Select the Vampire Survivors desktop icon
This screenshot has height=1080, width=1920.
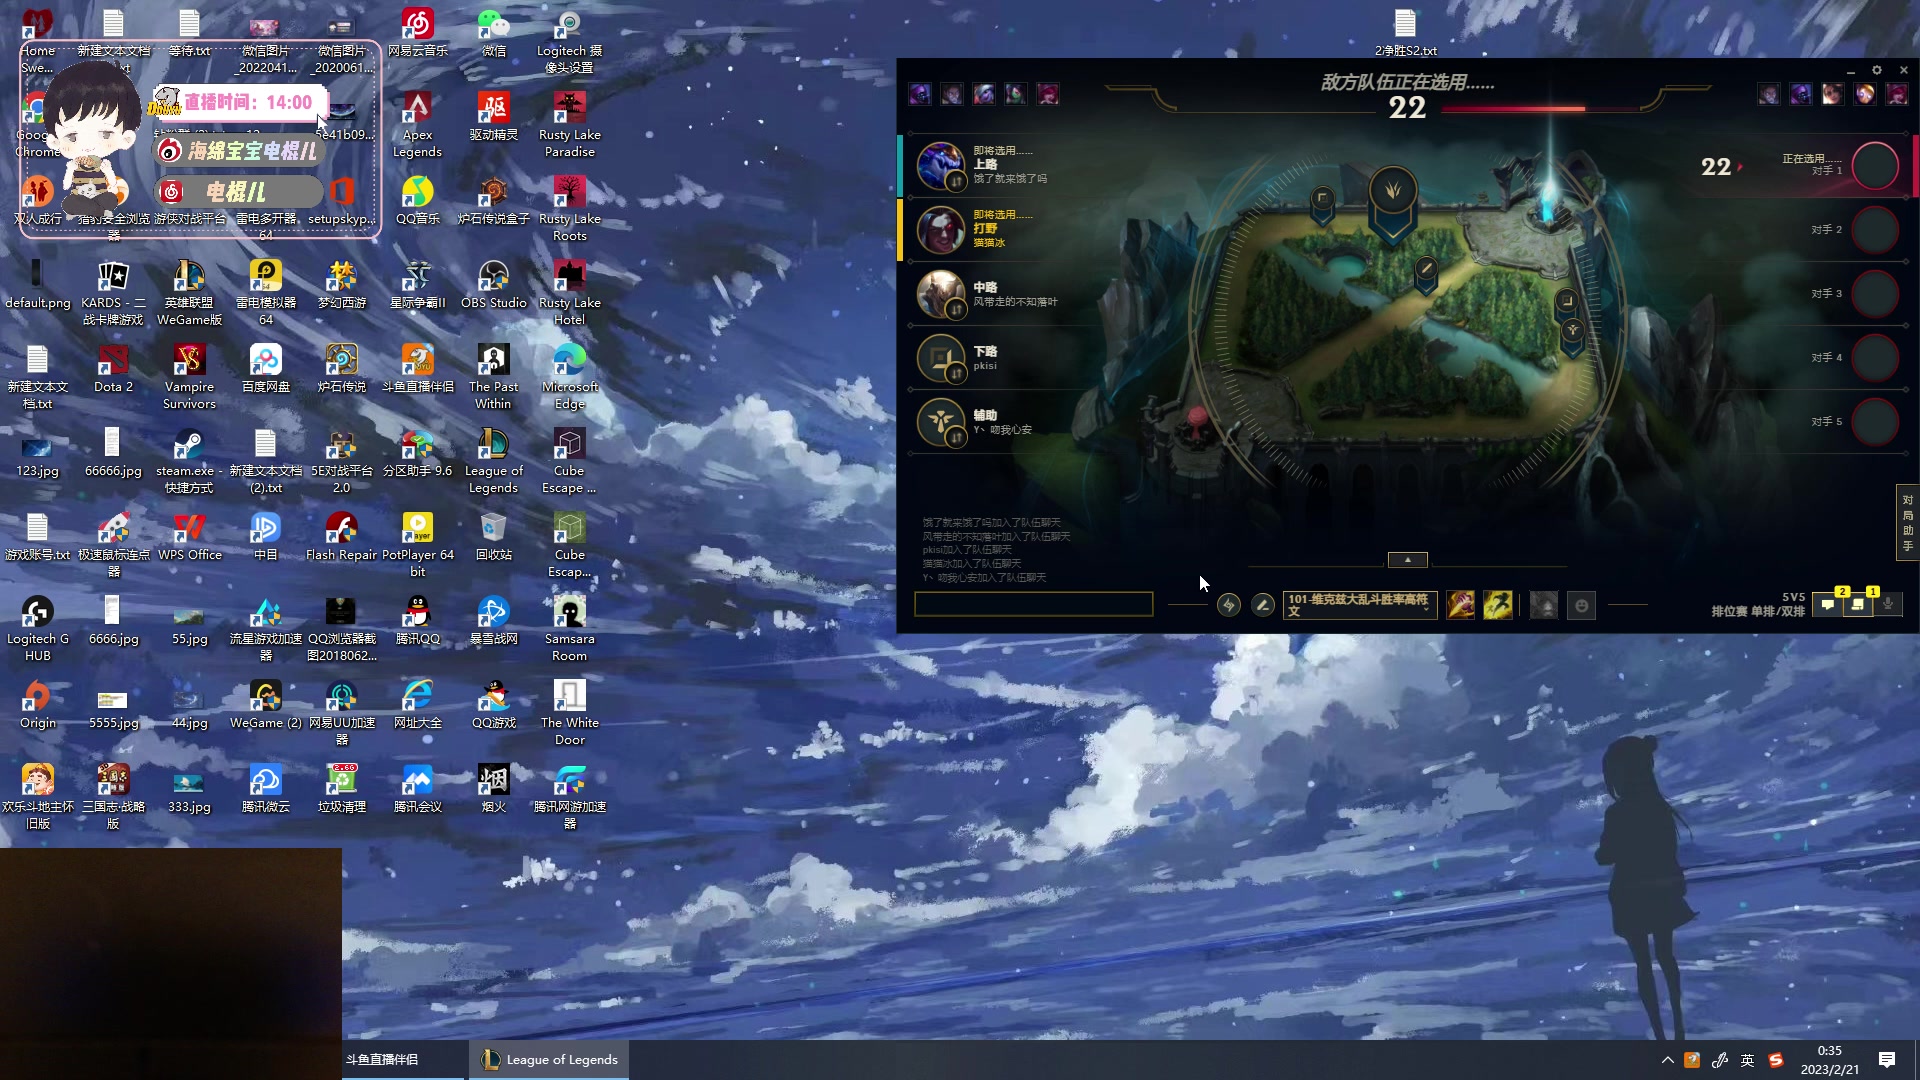(189, 376)
